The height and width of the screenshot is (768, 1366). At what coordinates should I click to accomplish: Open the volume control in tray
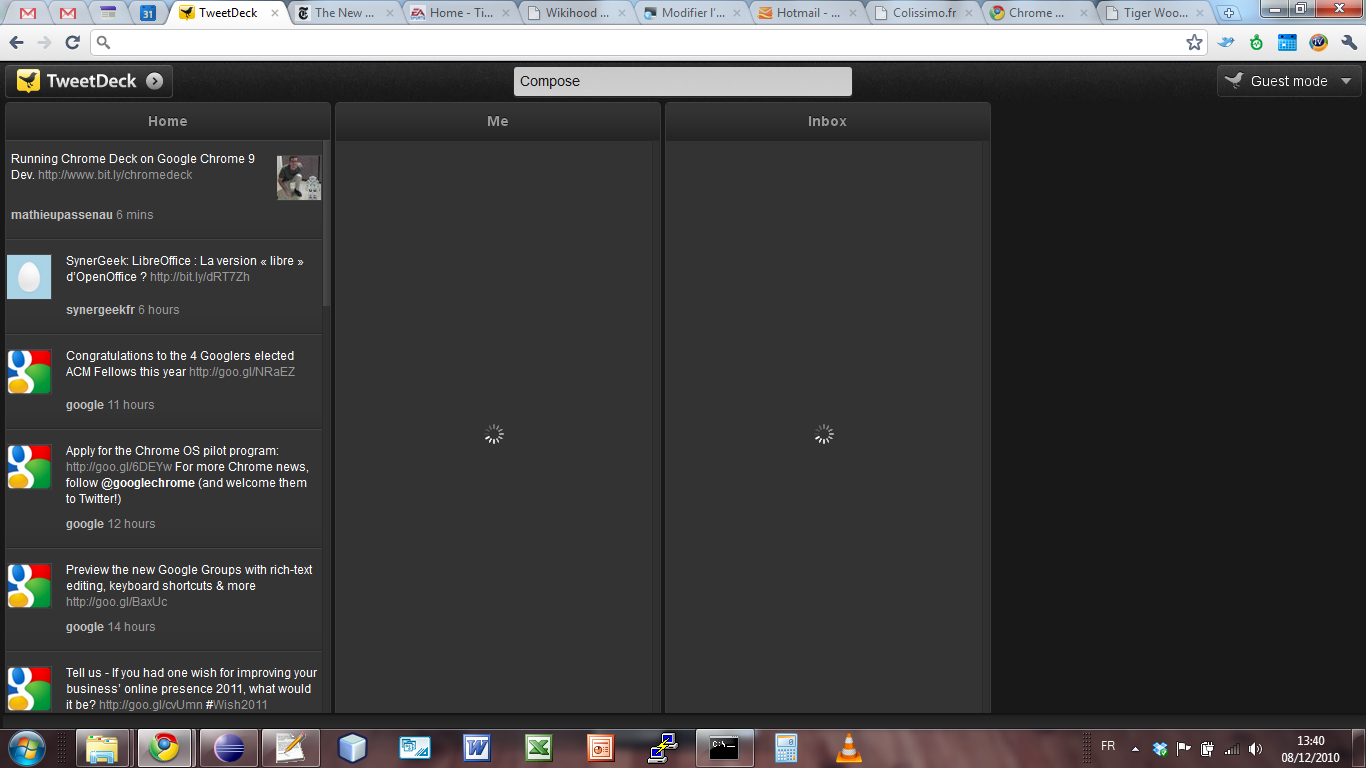[1255, 748]
